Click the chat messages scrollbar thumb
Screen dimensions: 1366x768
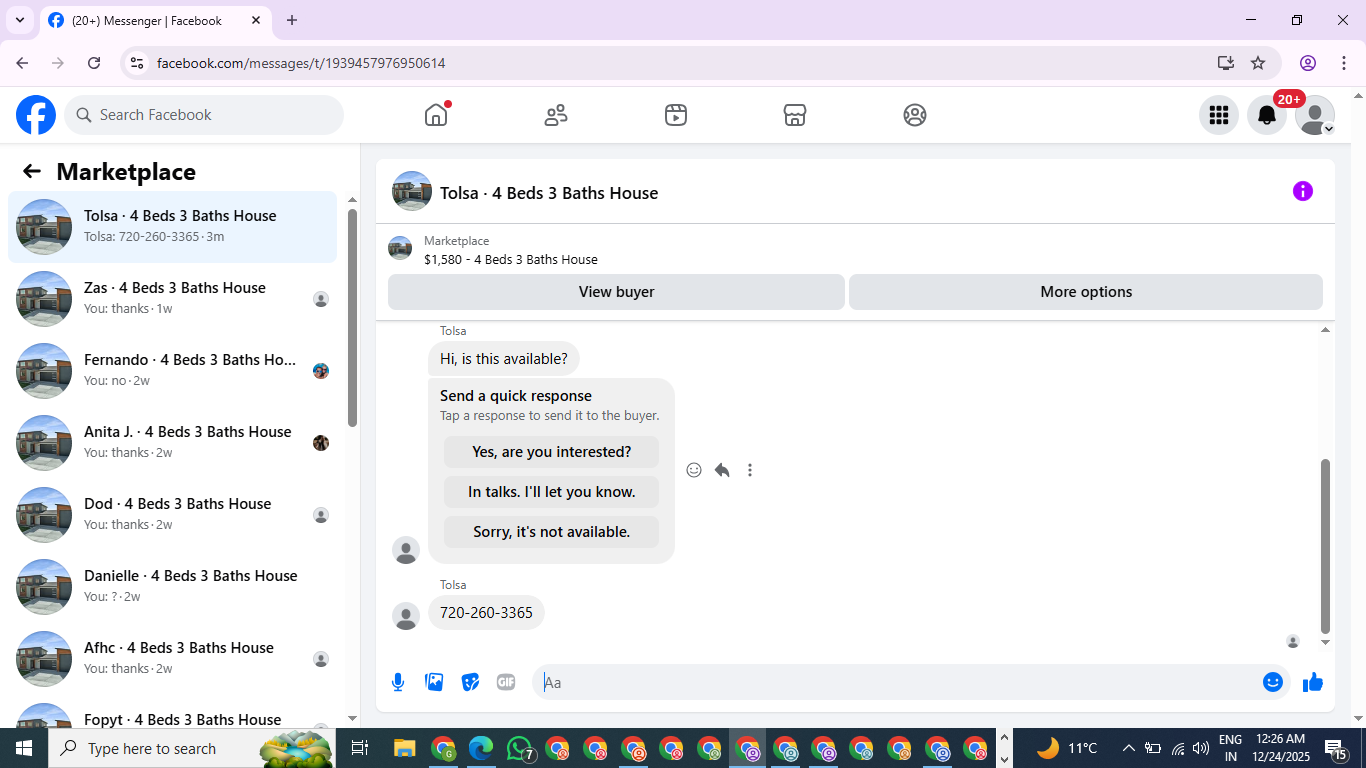(1326, 546)
